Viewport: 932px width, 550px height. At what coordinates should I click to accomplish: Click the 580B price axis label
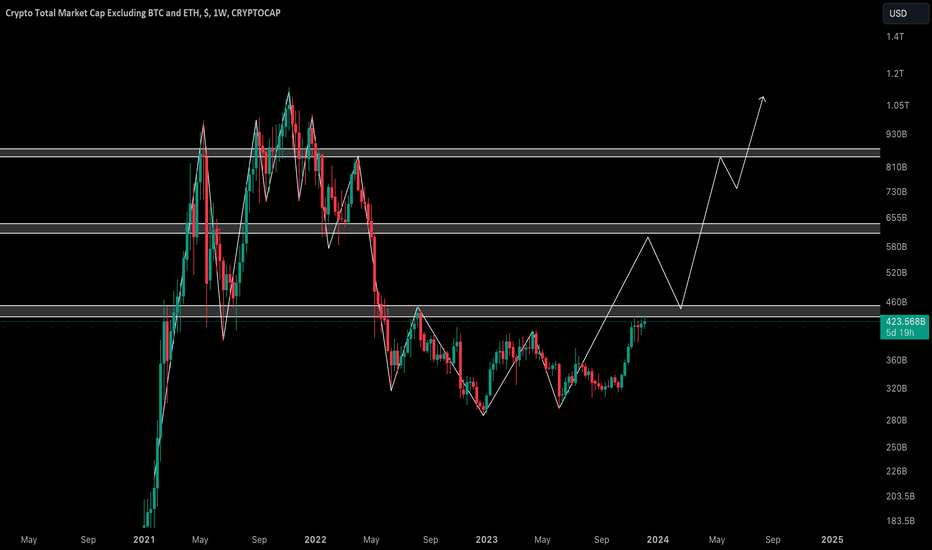(896, 247)
